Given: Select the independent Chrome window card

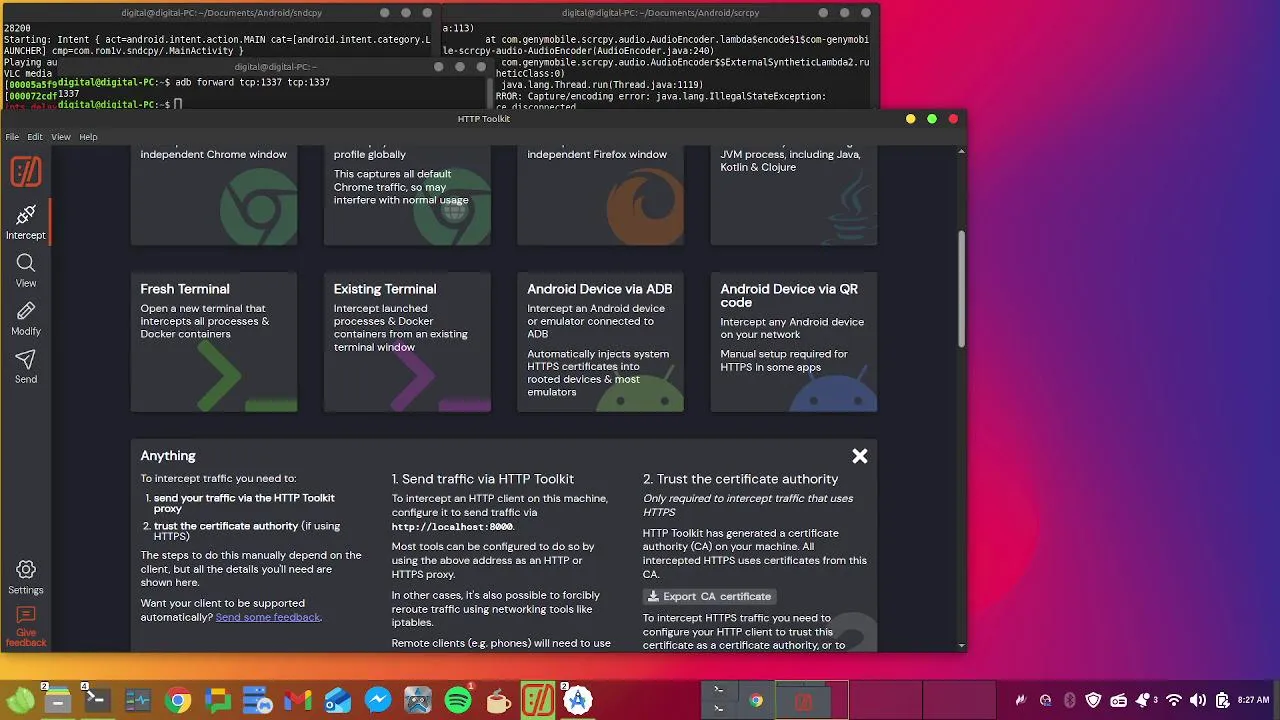Looking at the screenshot, I should [x=214, y=195].
